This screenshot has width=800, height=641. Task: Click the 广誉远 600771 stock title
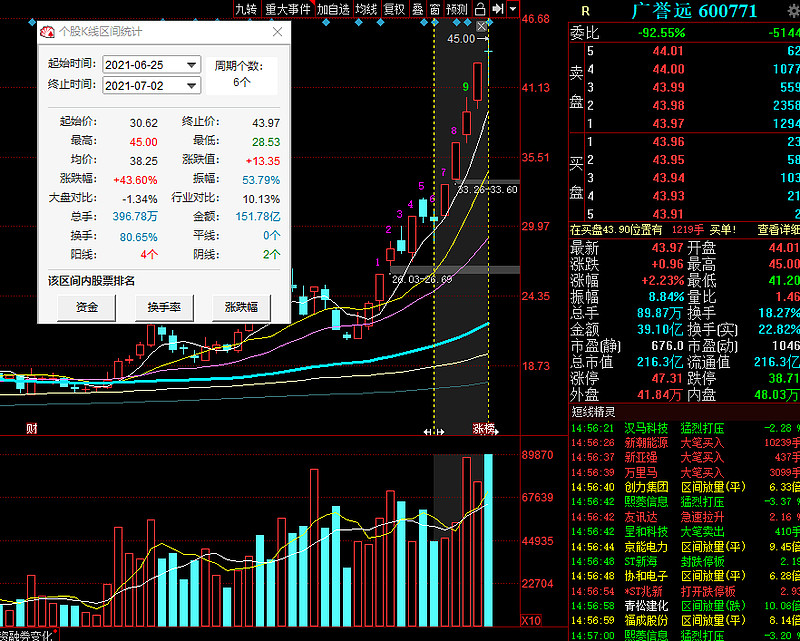click(x=694, y=11)
